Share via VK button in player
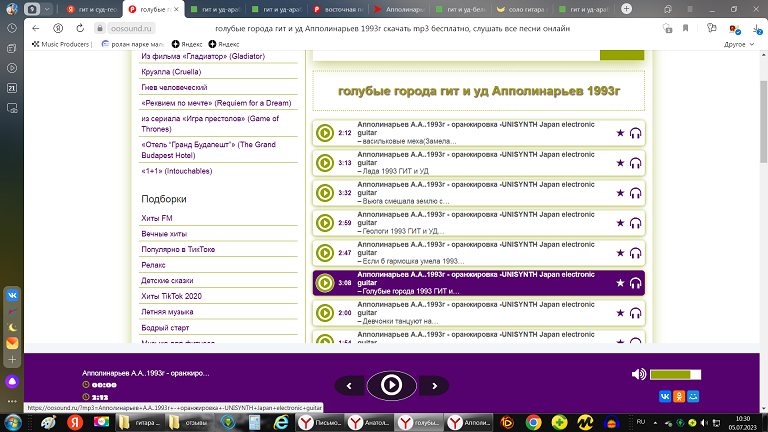This screenshot has height=432, width=768. [x=665, y=396]
